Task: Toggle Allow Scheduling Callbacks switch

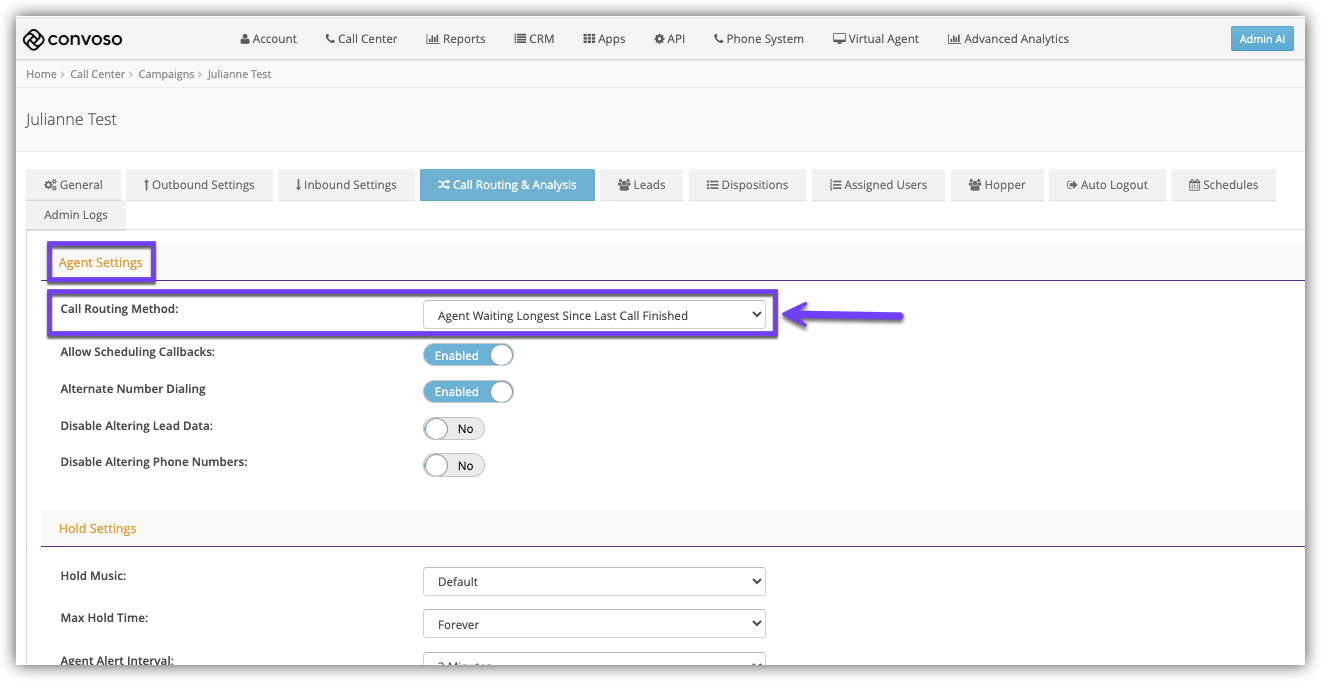Action: click(468, 355)
